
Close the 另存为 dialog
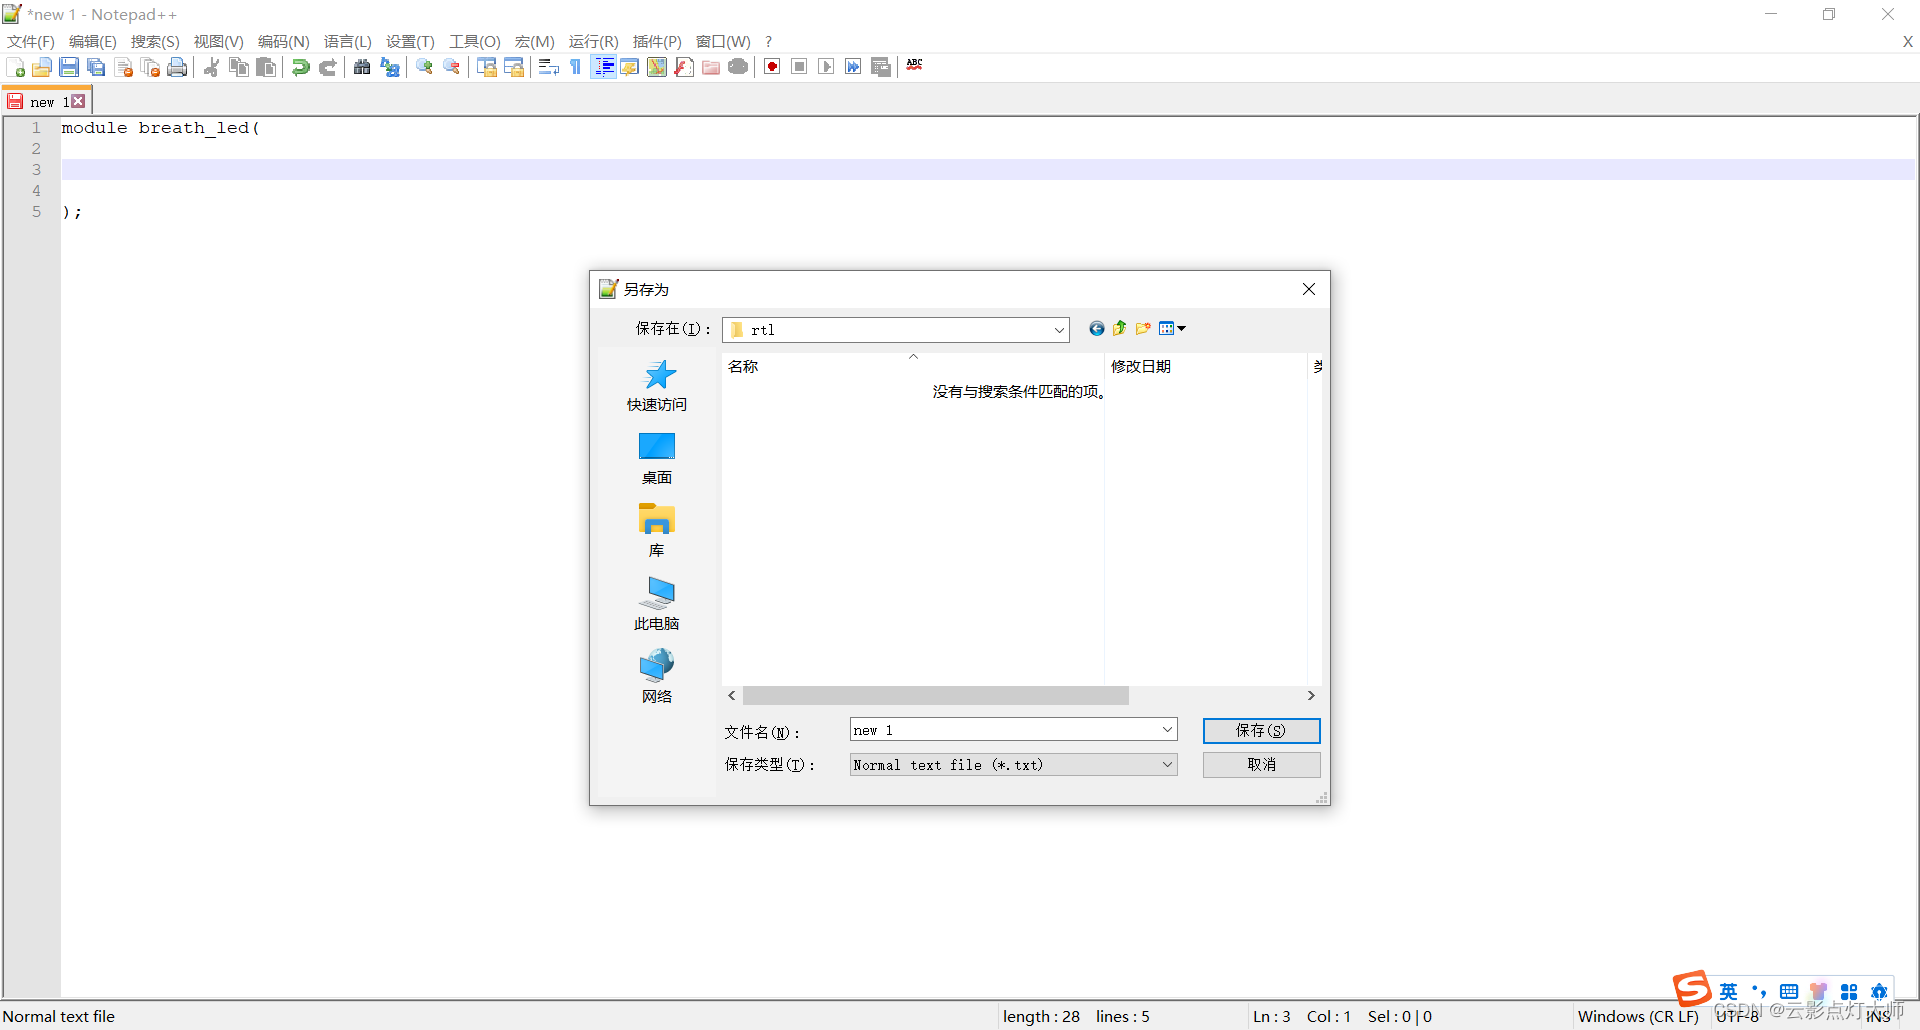(x=1309, y=289)
